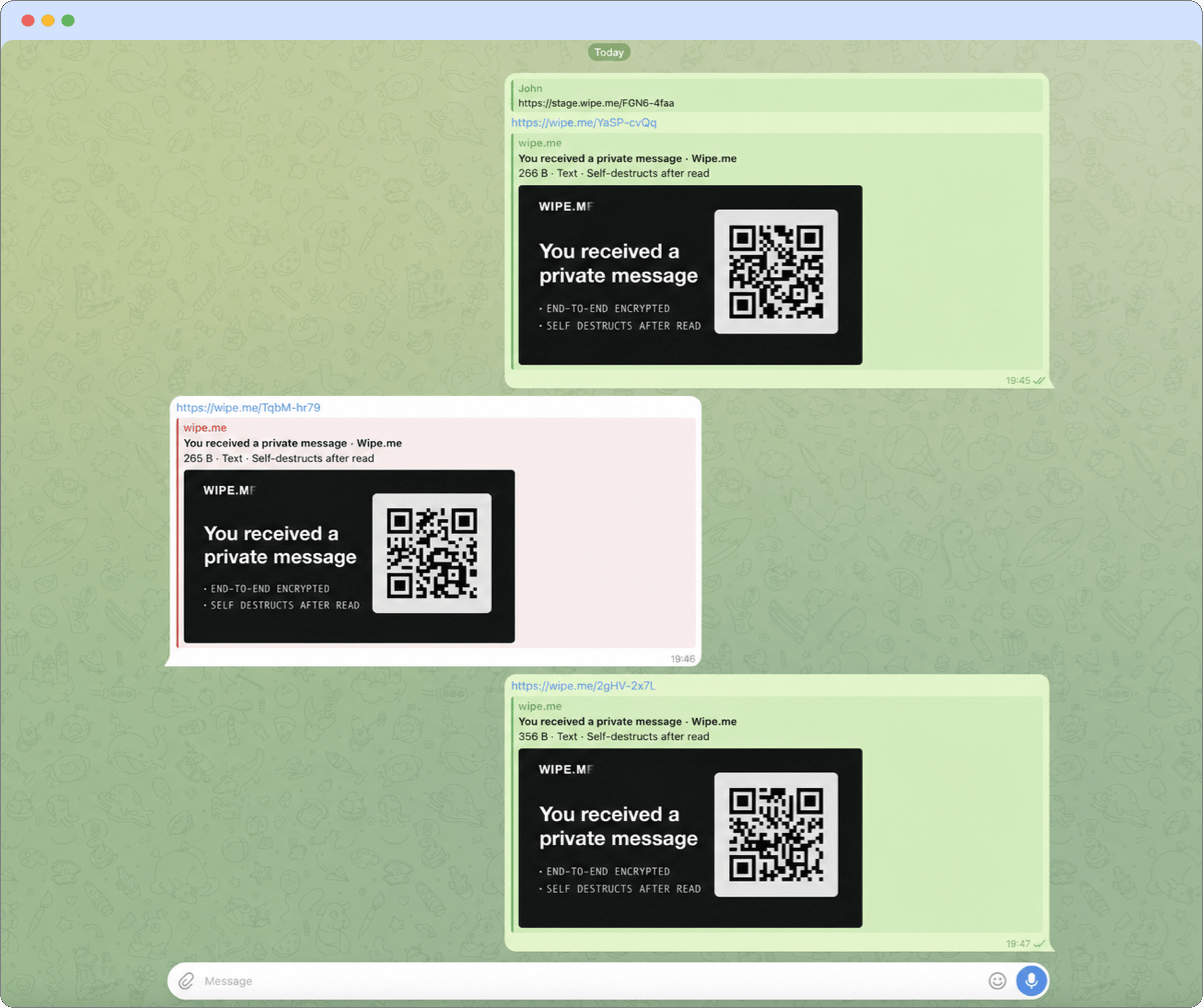
Task: Click read checkmarks on 19:45 message
Action: click(x=1039, y=381)
